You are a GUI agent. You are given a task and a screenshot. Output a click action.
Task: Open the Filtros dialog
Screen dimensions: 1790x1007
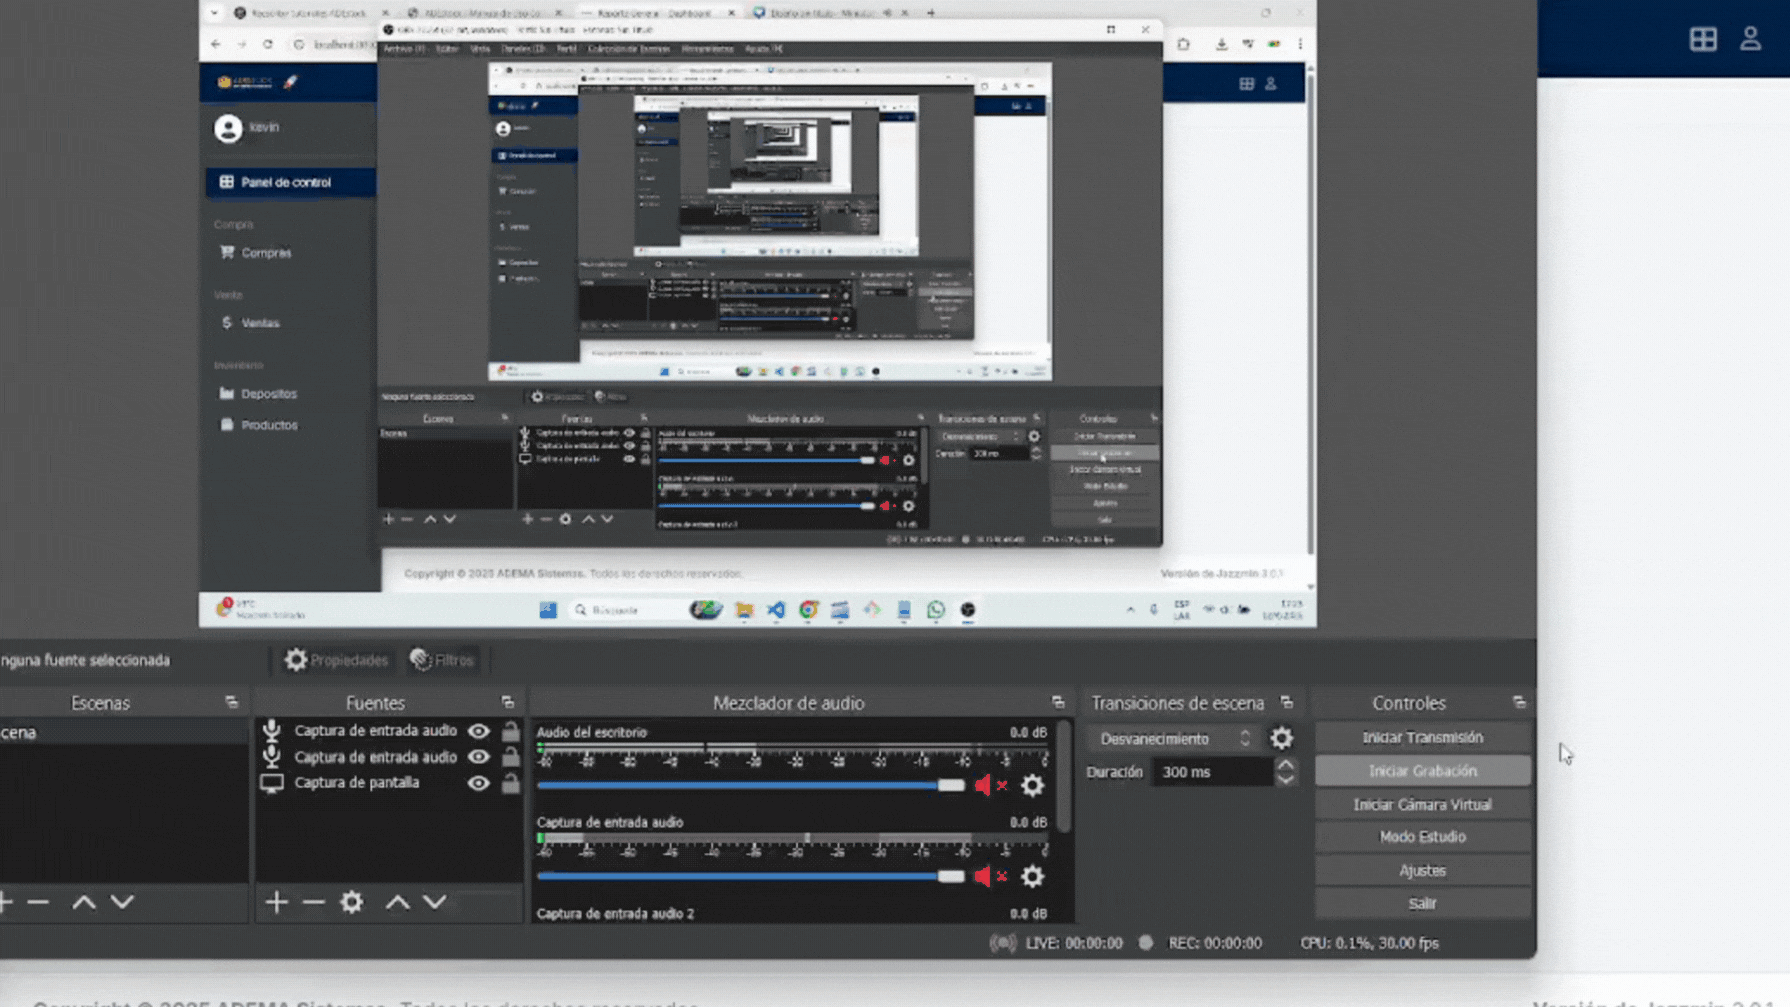point(443,660)
